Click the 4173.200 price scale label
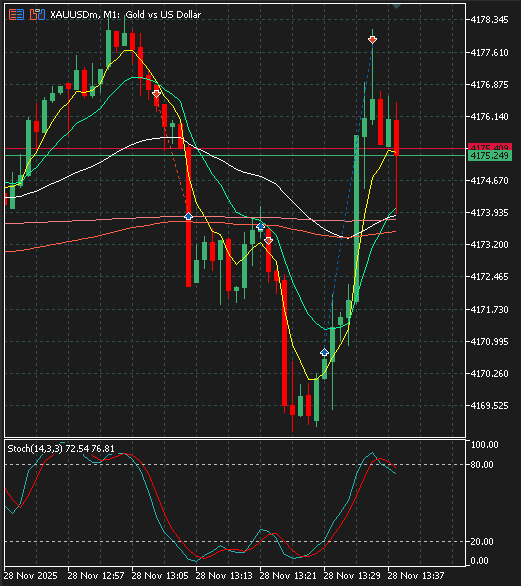 coord(490,245)
